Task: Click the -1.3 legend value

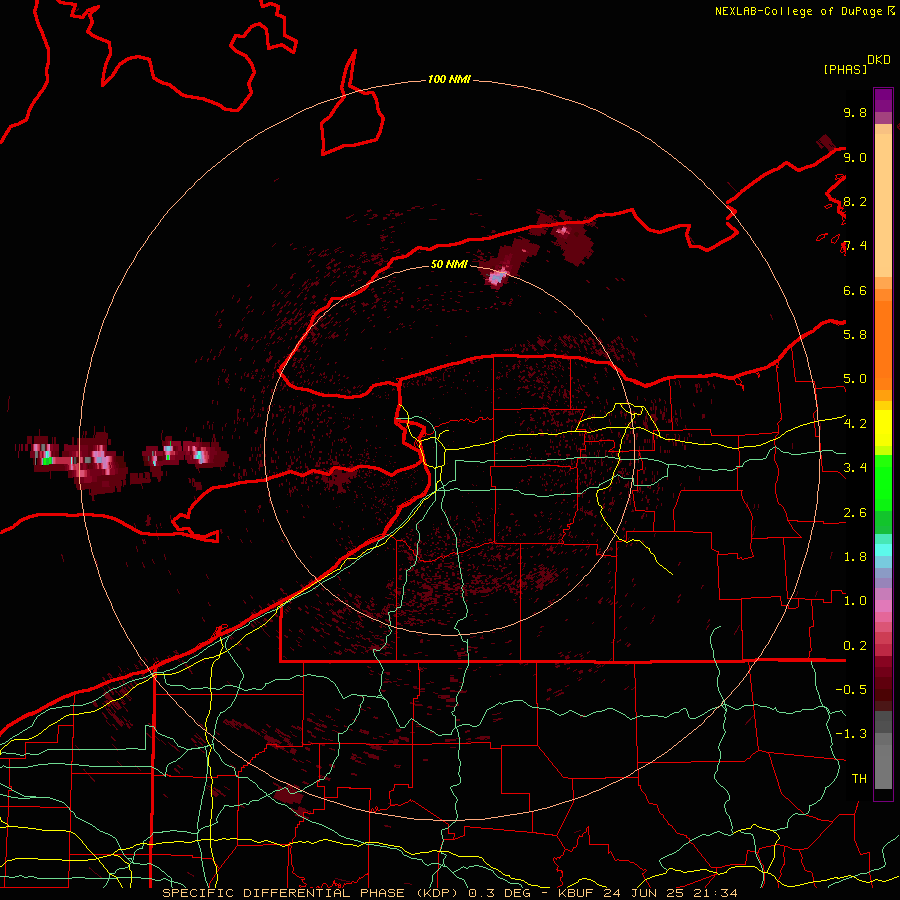Action: coord(851,734)
